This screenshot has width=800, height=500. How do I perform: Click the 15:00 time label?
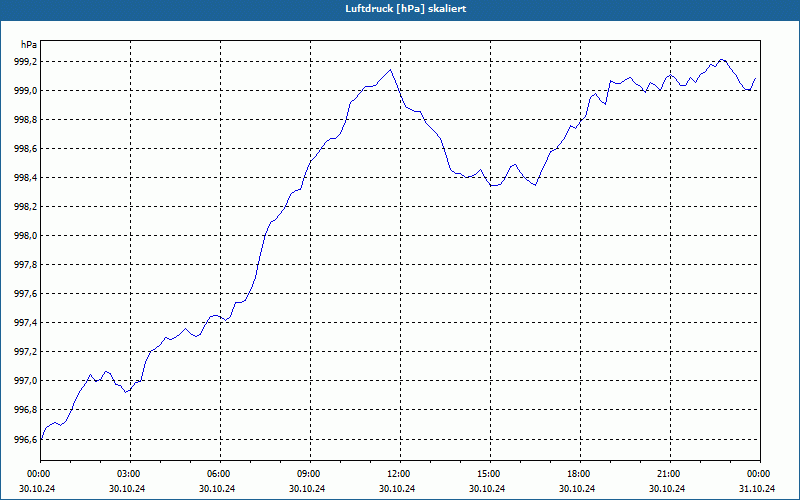click(490, 474)
